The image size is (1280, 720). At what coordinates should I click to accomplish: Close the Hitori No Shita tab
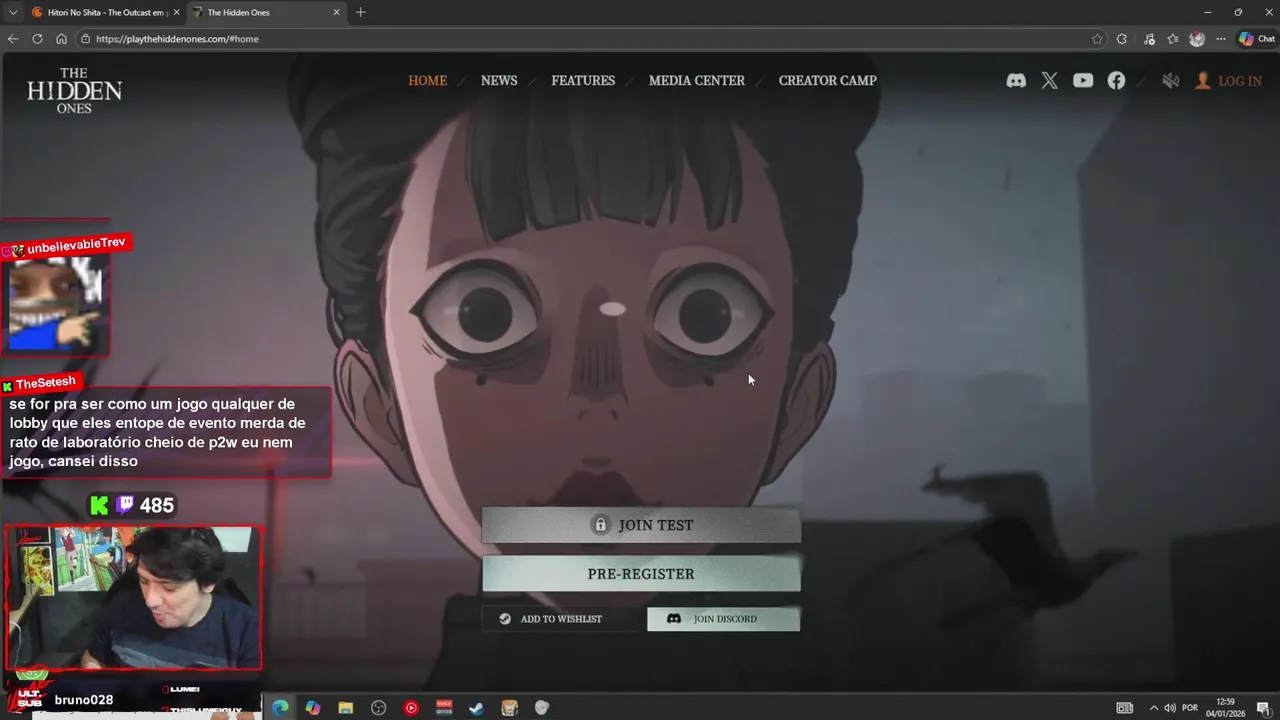176,12
